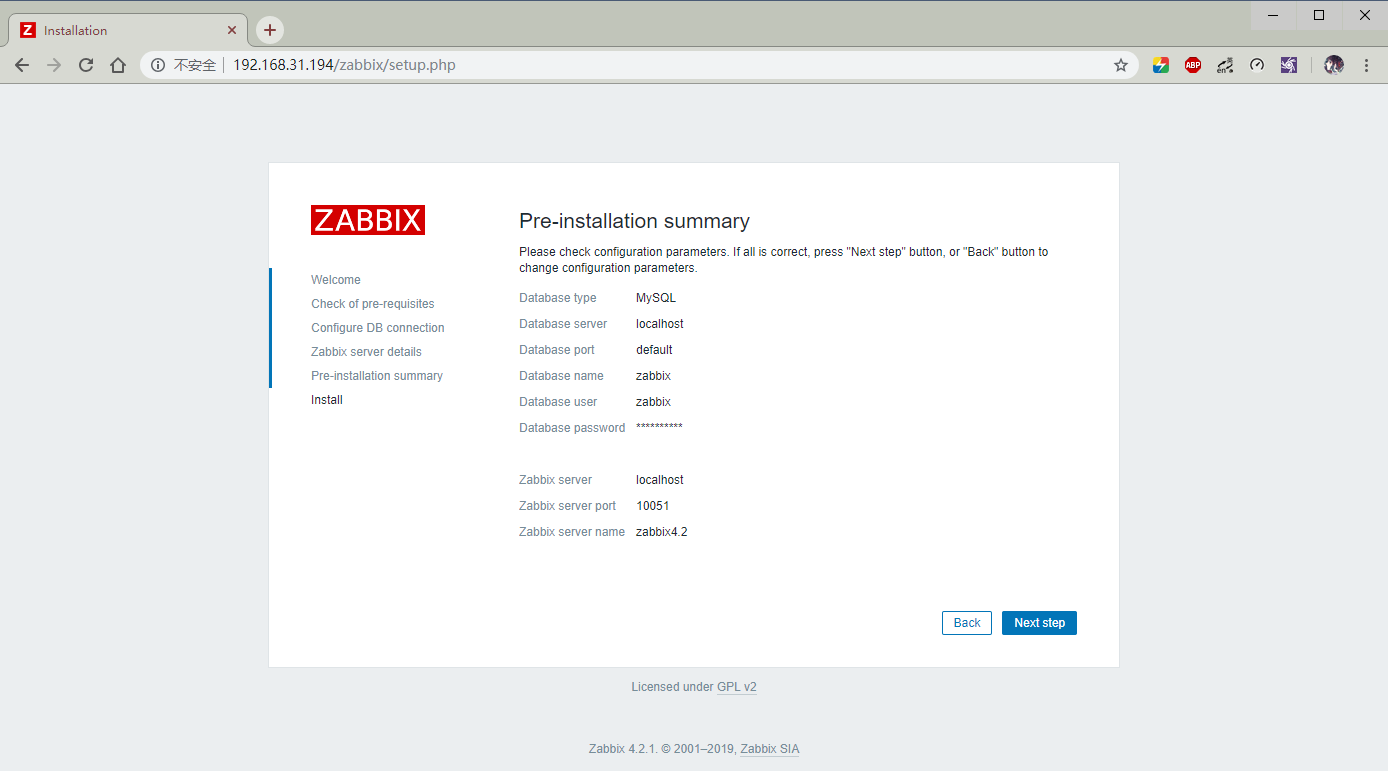Screen dimensions: 1388x771
Task: Select Welcome step in sidebar
Action: click(336, 280)
